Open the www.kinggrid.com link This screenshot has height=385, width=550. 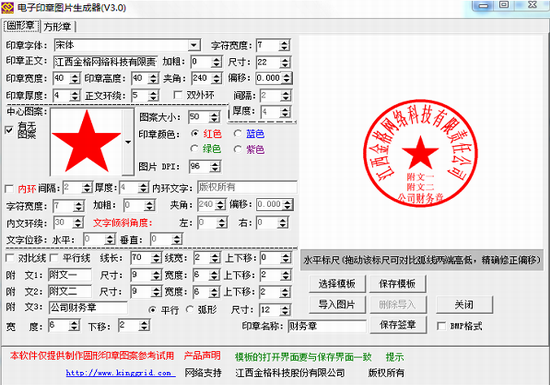tap(119, 373)
